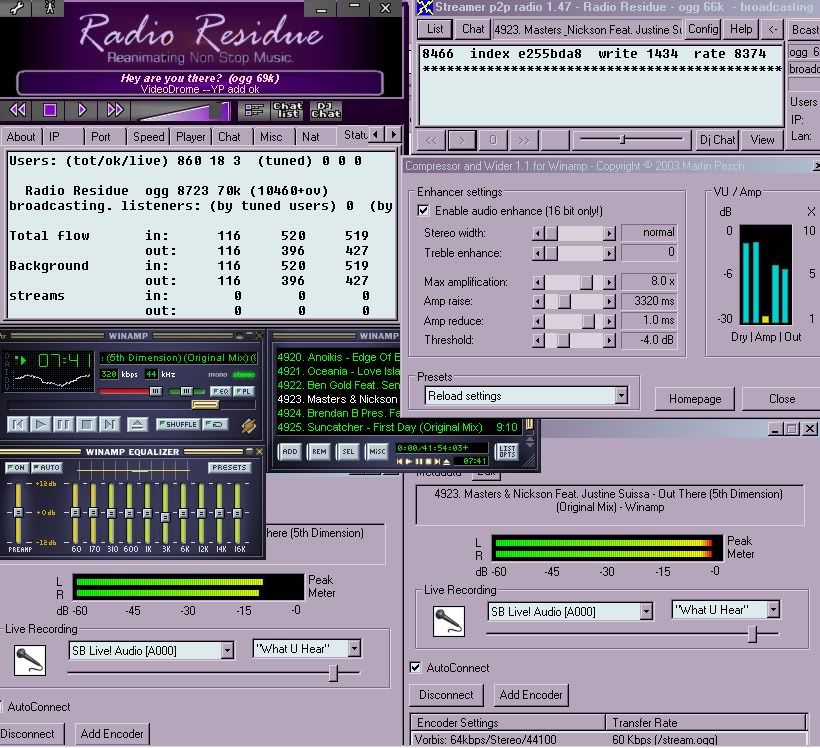Click playlist LIST OPTS button
820x748 pixels.
click(x=507, y=451)
